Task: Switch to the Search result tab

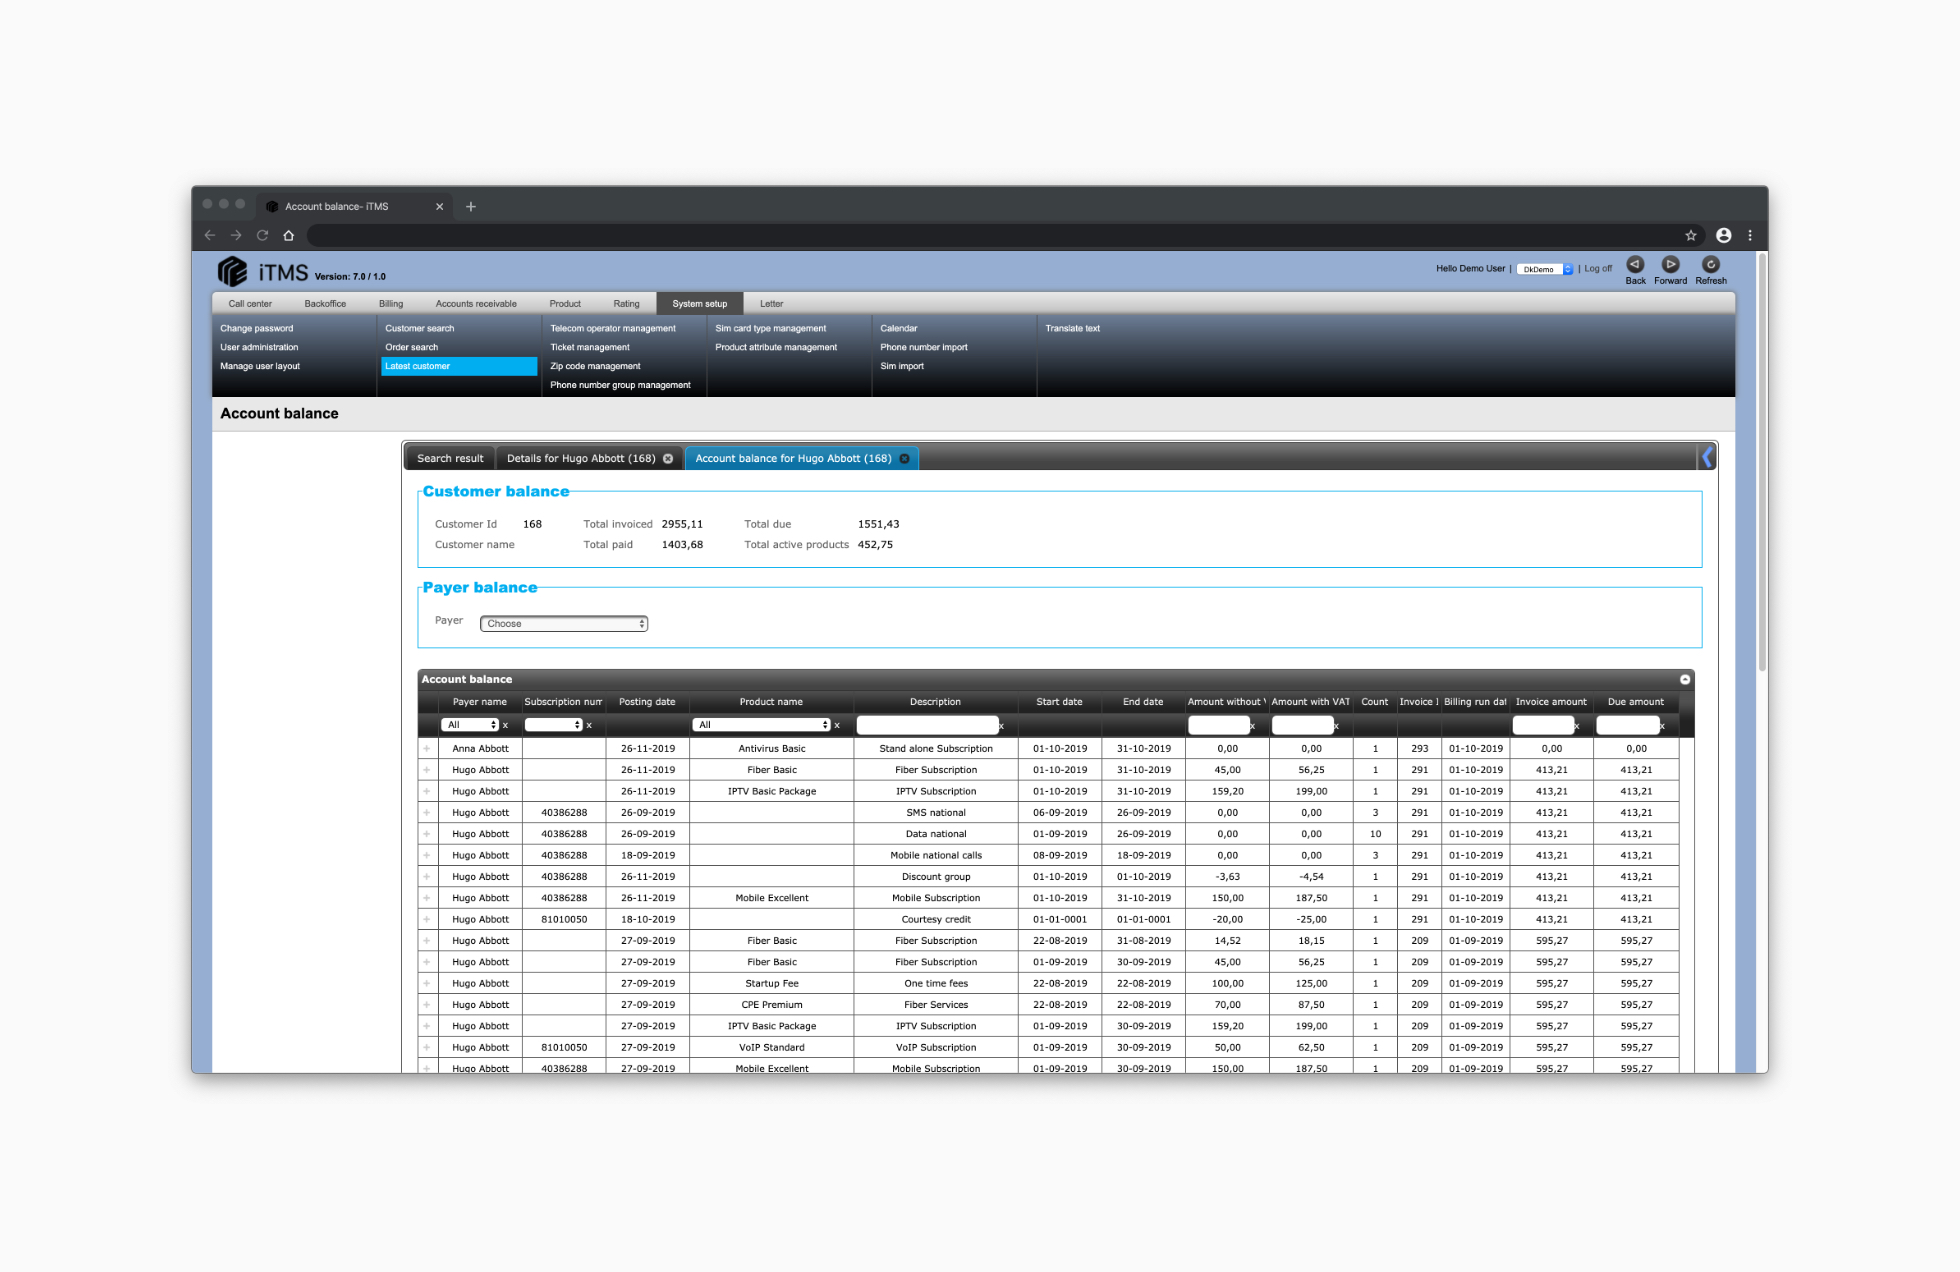Action: (450, 459)
